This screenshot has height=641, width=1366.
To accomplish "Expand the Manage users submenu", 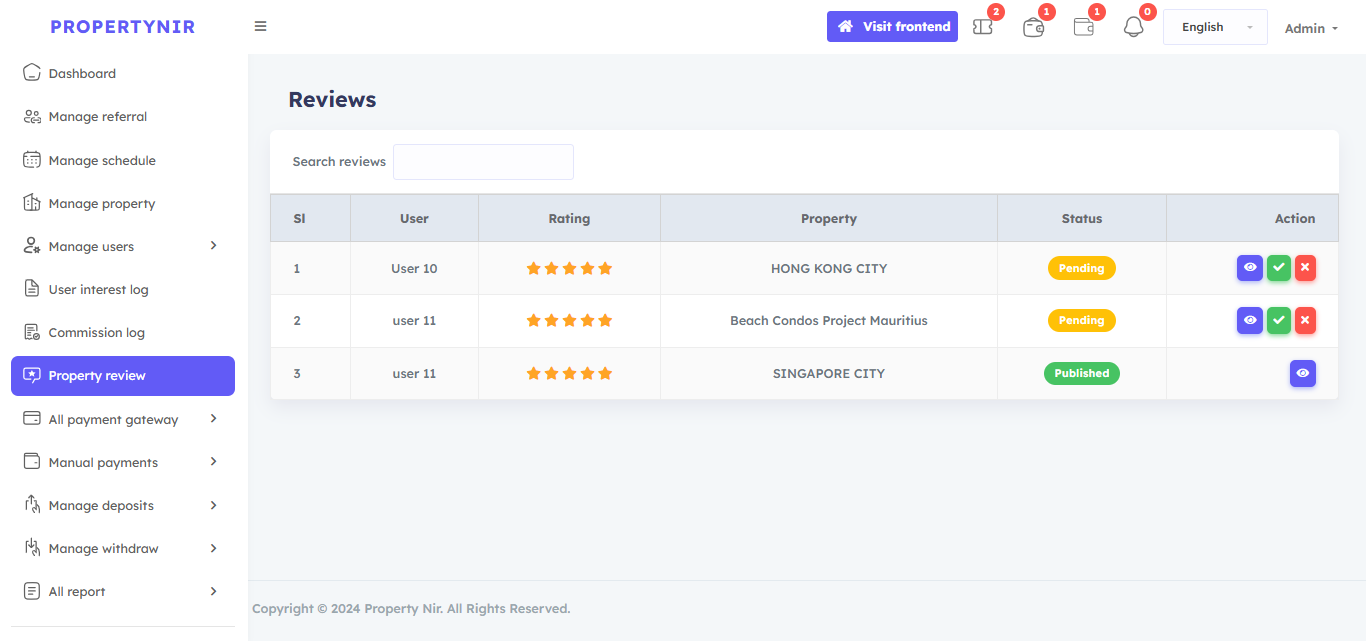I will [x=122, y=246].
